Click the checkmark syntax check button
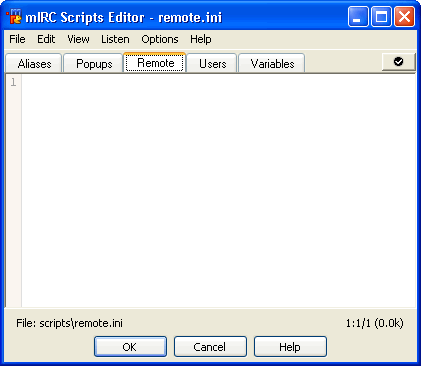 point(399,62)
